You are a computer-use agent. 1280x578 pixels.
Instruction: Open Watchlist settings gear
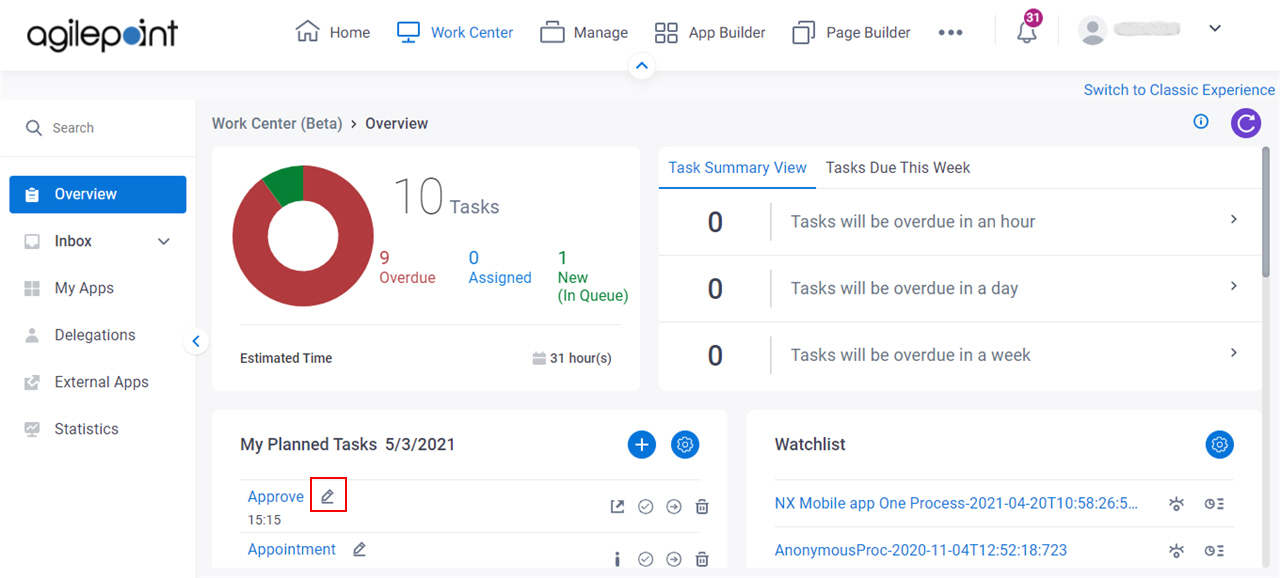coord(1220,445)
